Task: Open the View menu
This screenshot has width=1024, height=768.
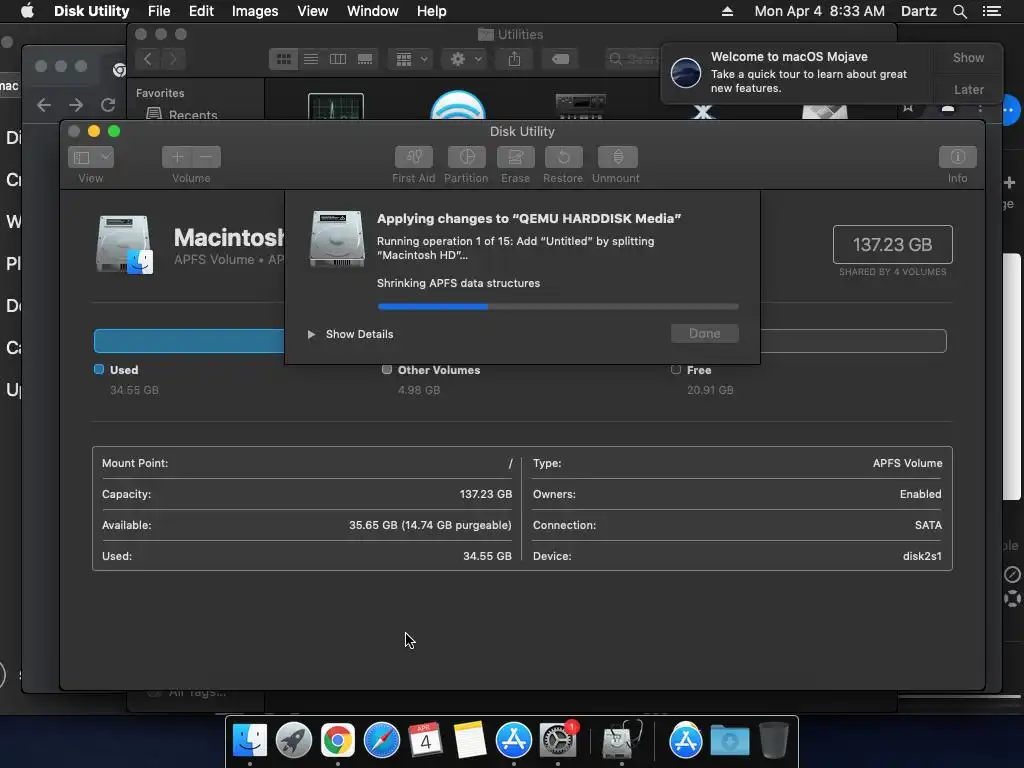Action: click(312, 11)
